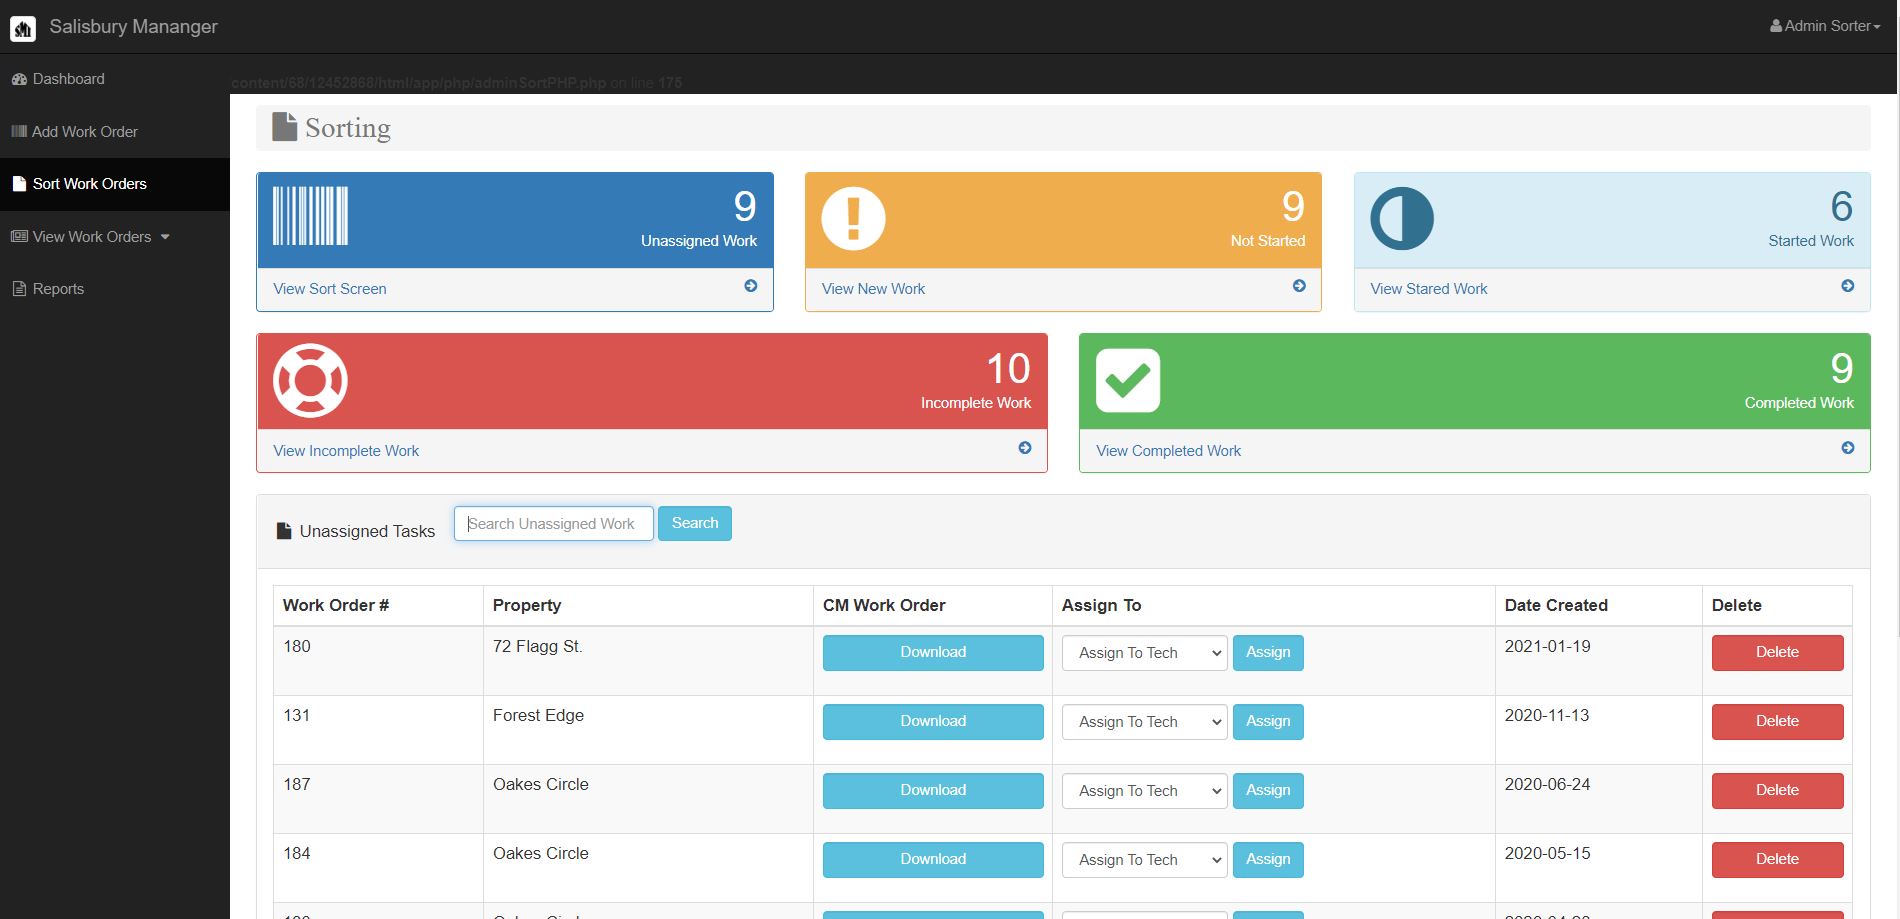Click the View New Work link
1900x919 pixels.
click(873, 288)
